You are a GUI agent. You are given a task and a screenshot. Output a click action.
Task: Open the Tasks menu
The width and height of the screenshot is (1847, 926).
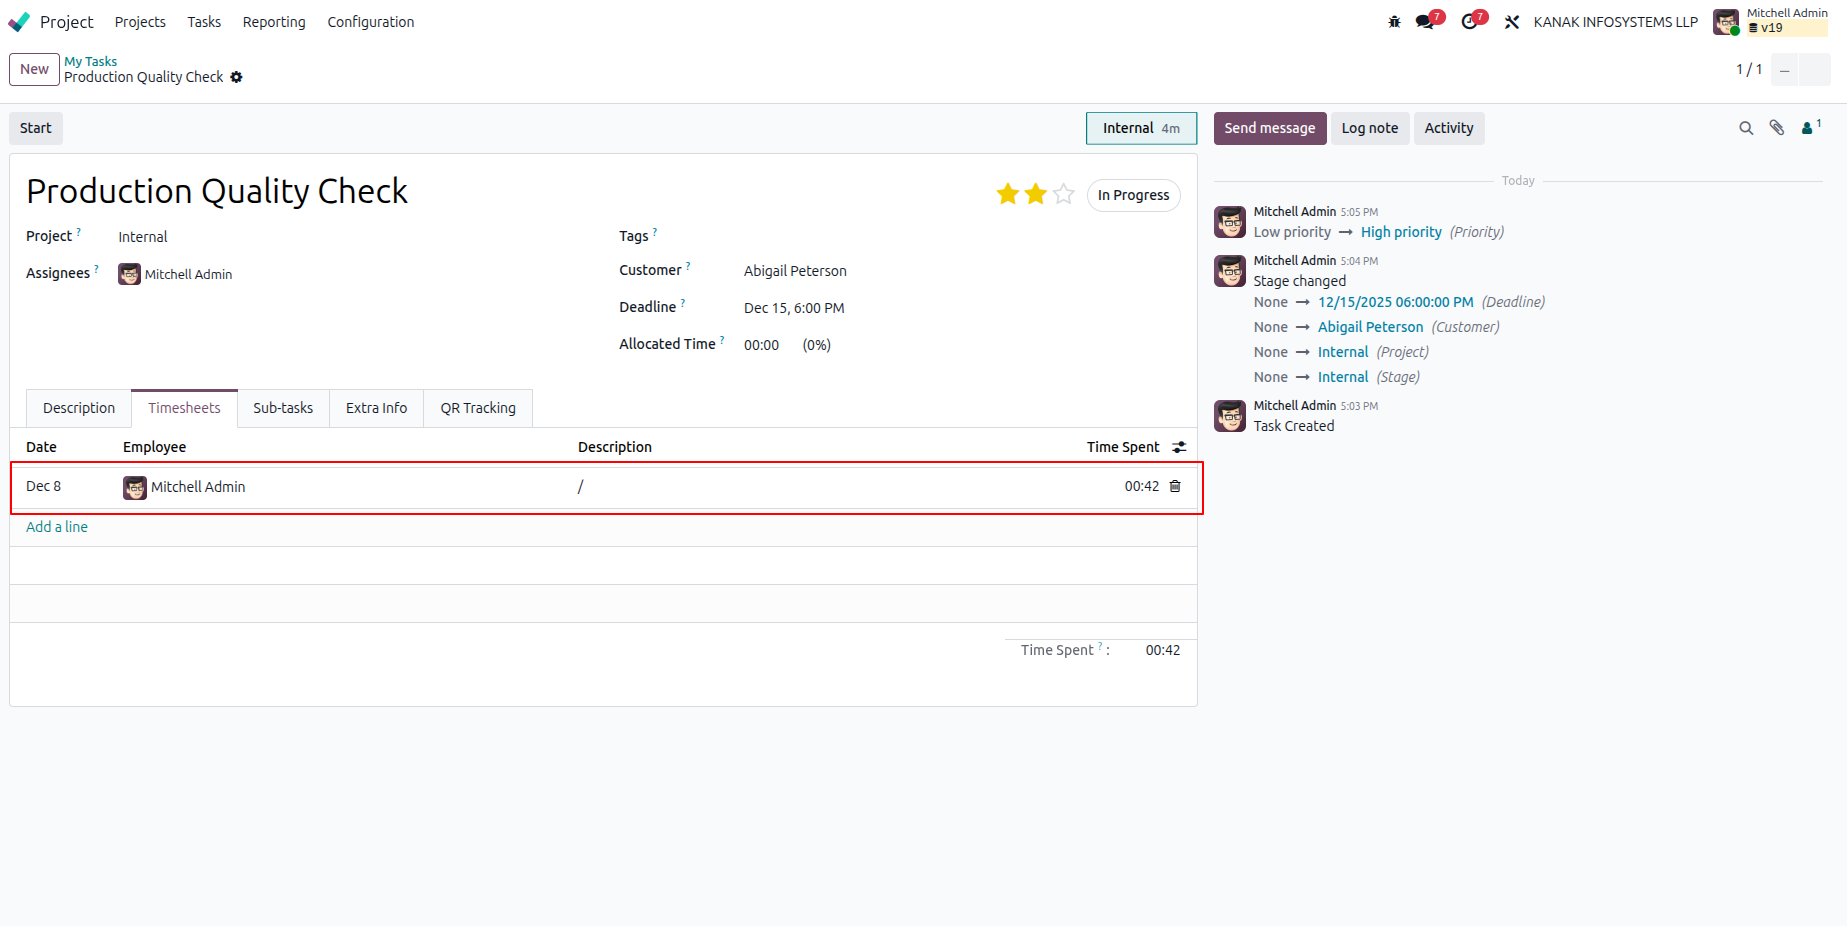(204, 22)
